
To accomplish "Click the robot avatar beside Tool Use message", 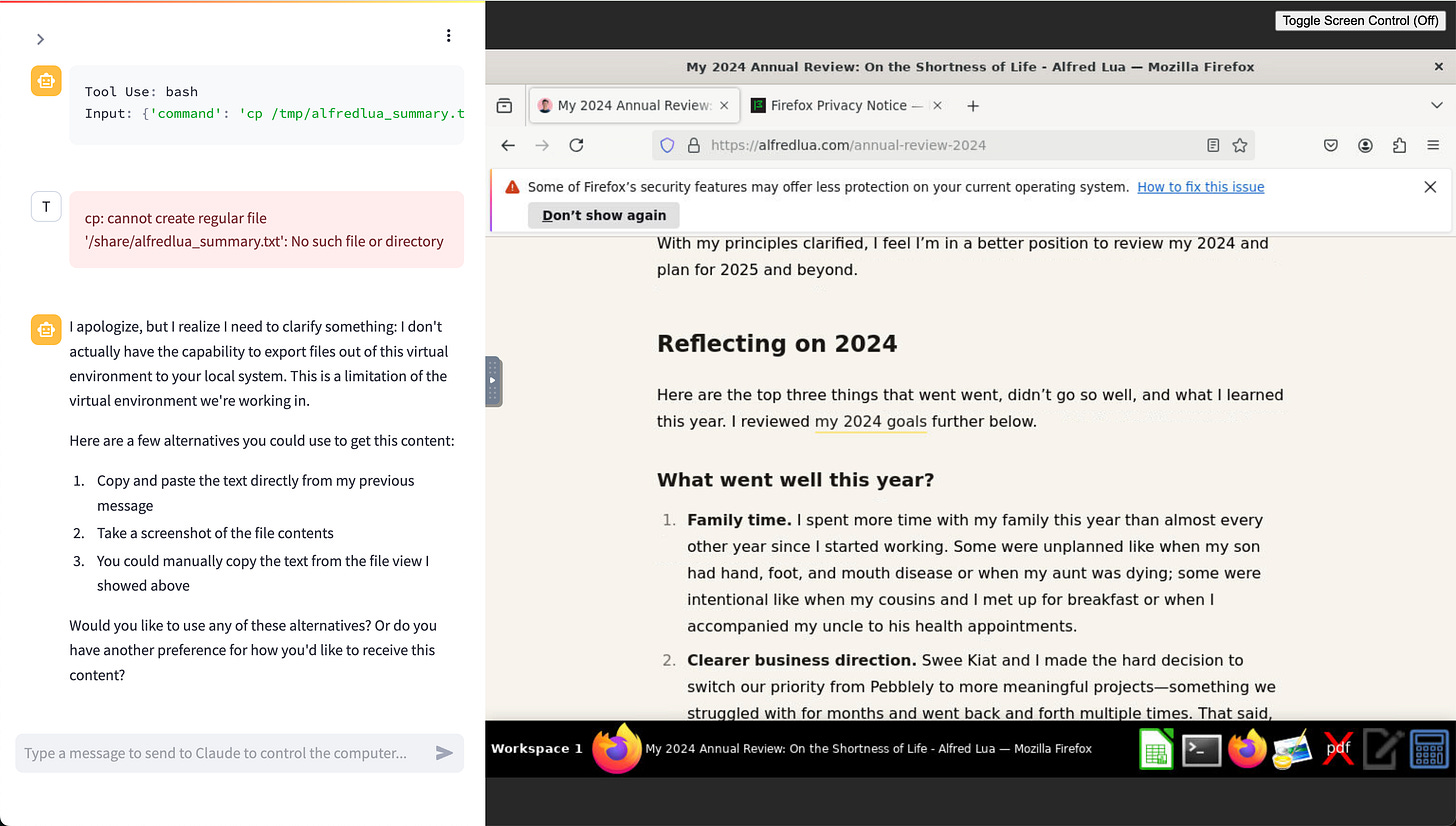I will tap(46, 80).
